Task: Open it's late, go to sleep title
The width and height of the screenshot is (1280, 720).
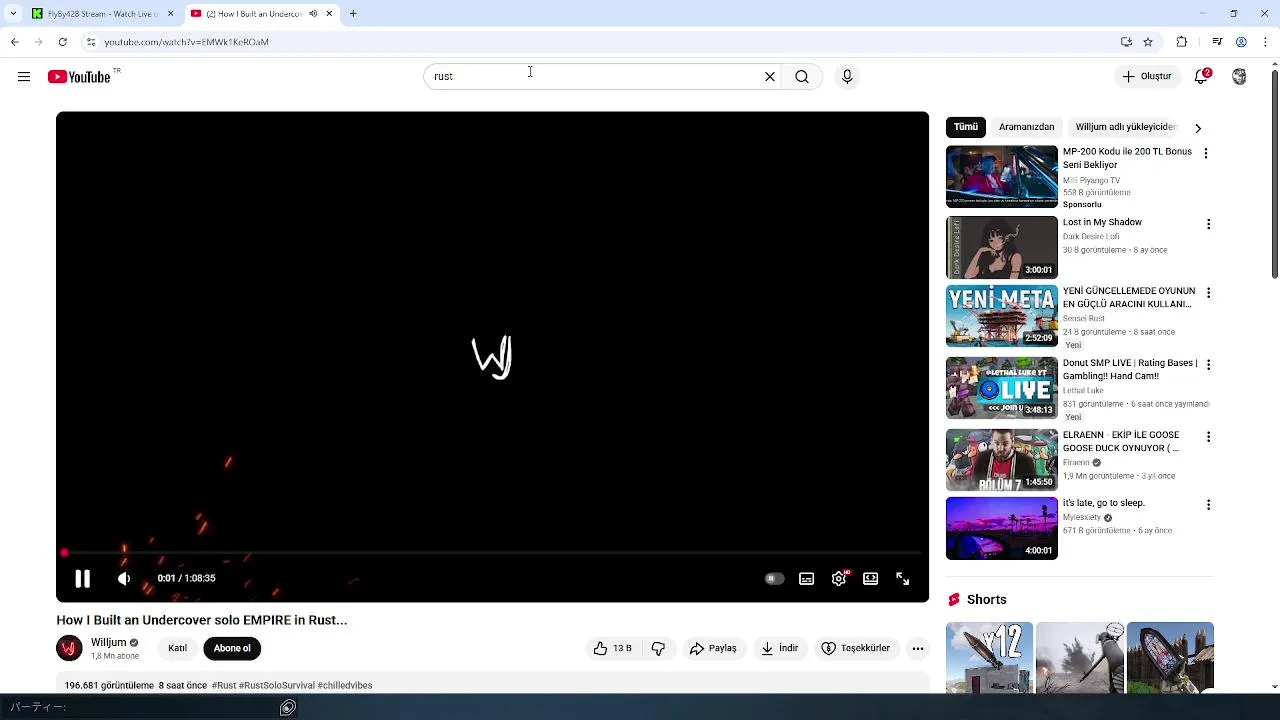Action: point(1104,503)
